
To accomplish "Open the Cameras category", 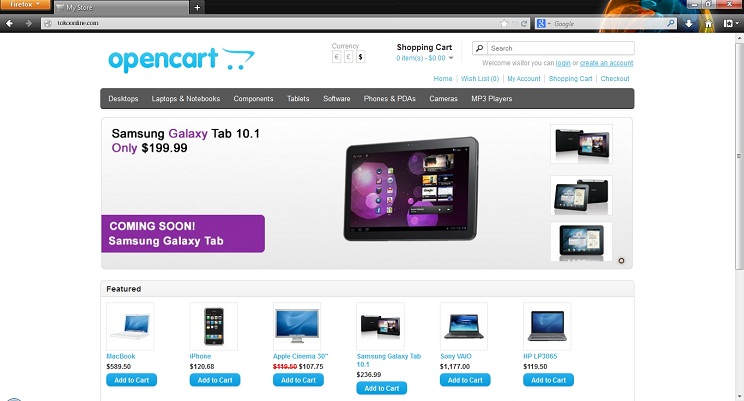I will (x=443, y=99).
